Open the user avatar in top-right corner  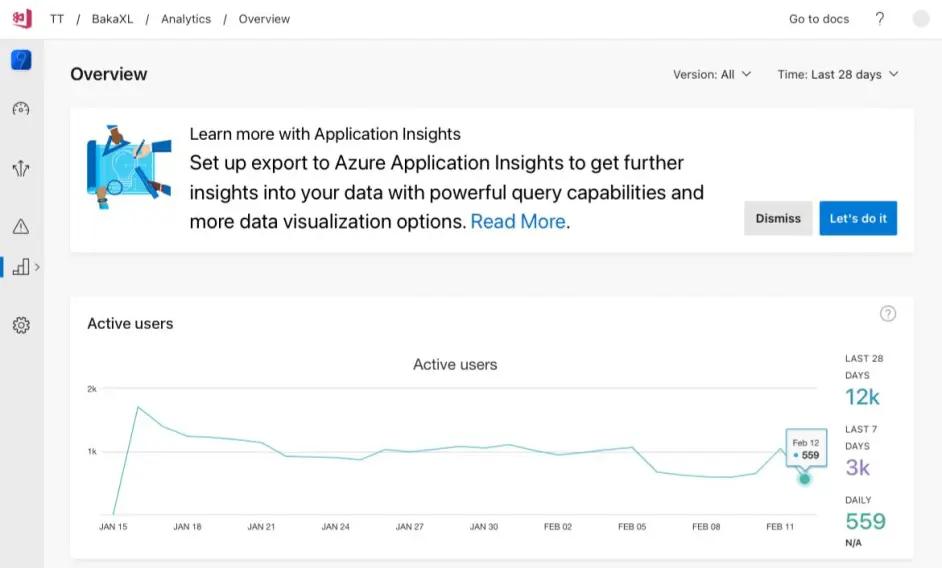point(921,19)
